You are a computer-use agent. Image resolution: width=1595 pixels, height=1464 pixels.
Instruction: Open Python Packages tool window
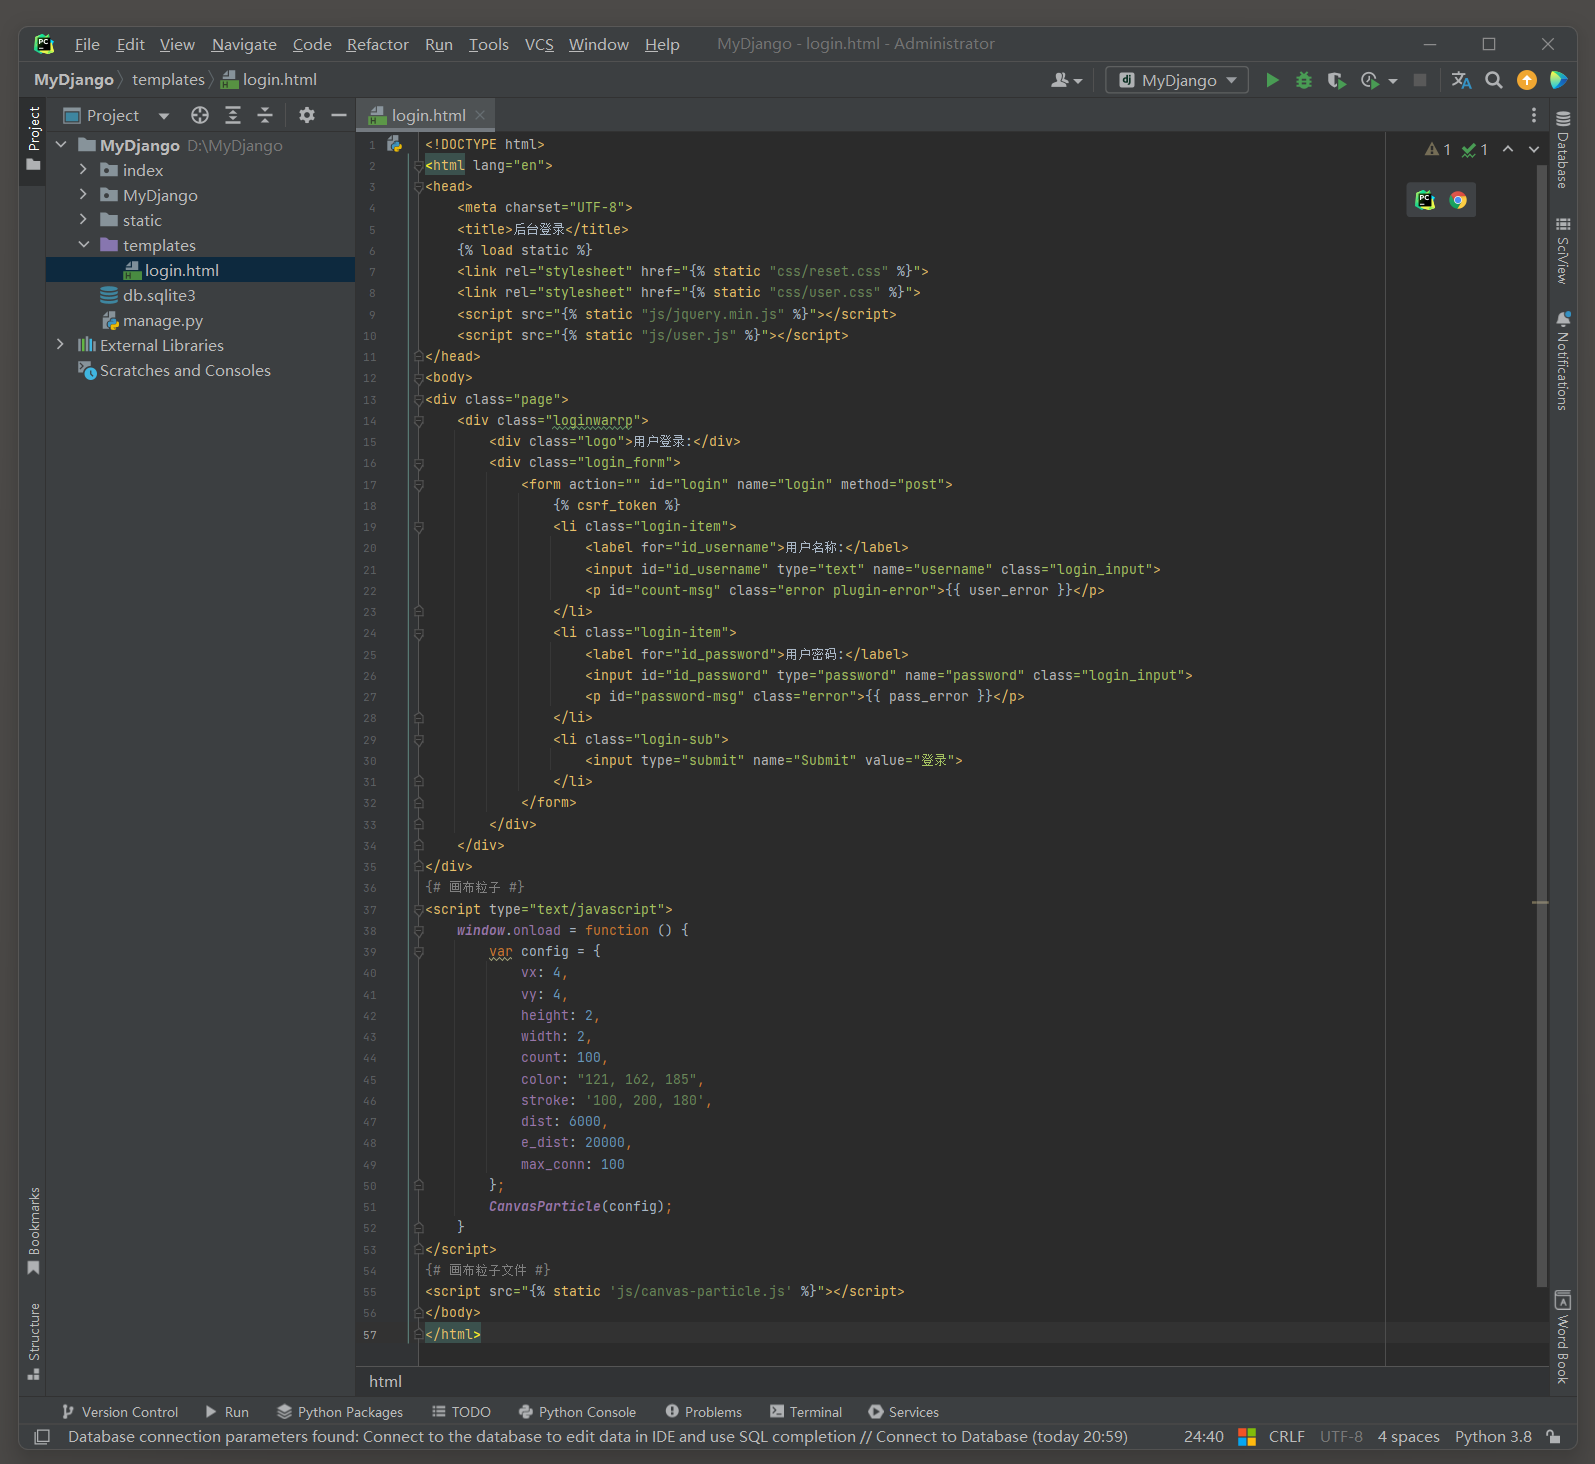click(340, 1412)
